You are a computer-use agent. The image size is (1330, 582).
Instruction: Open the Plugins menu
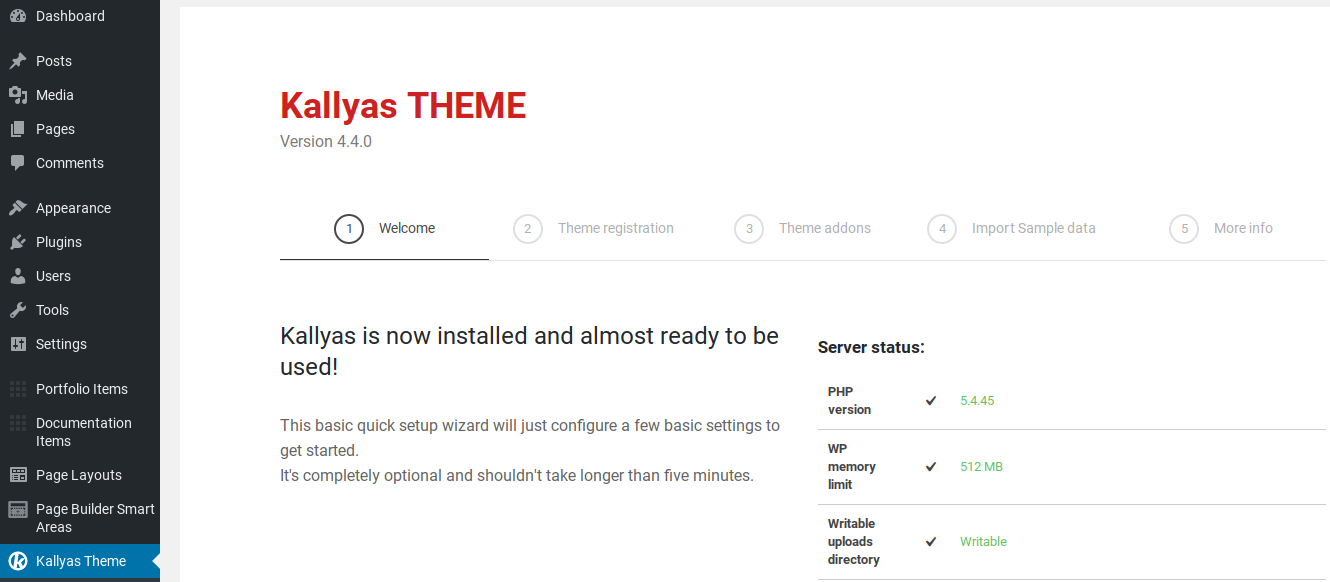(x=80, y=242)
